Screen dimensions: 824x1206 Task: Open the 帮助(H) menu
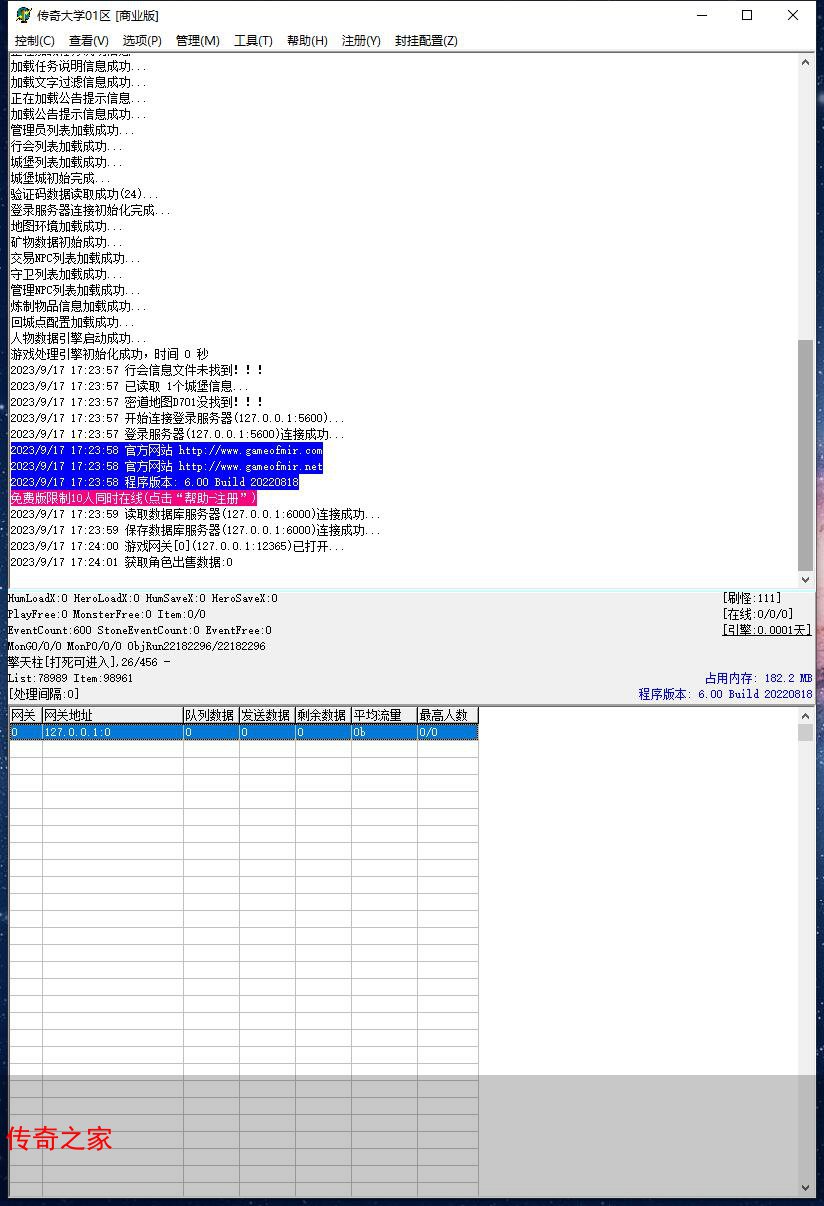[x=307, y=41]
